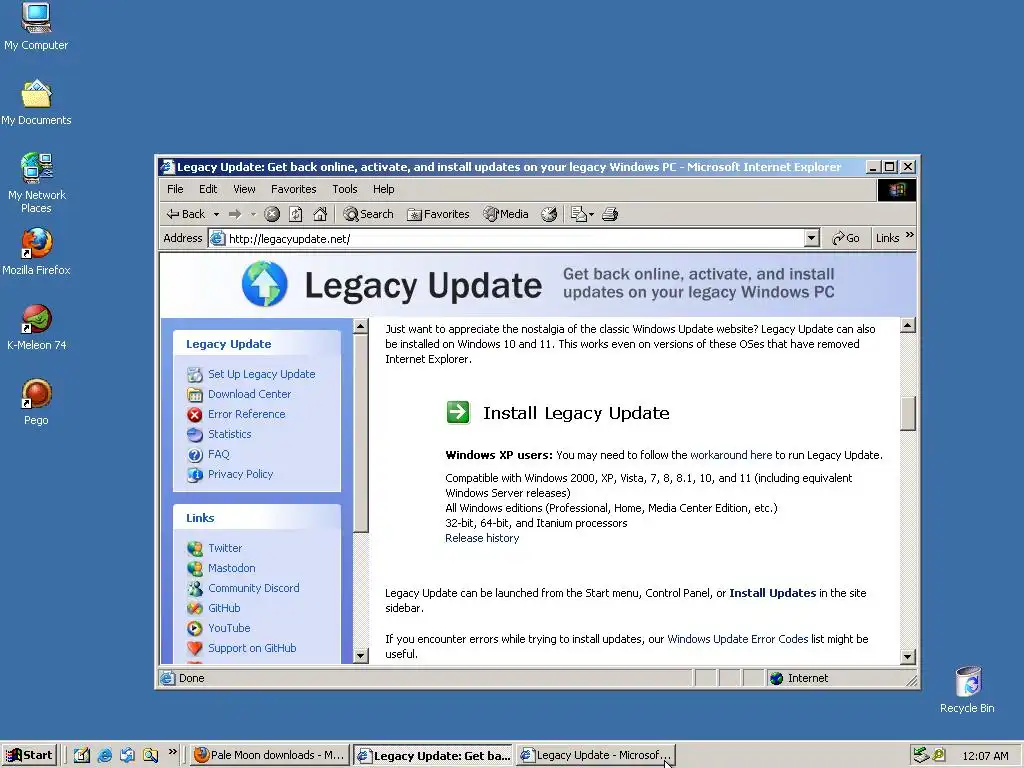Open the Edit button dropdown arrow
The height and width of the screenshot is (768, 1024).
point(591,214)
